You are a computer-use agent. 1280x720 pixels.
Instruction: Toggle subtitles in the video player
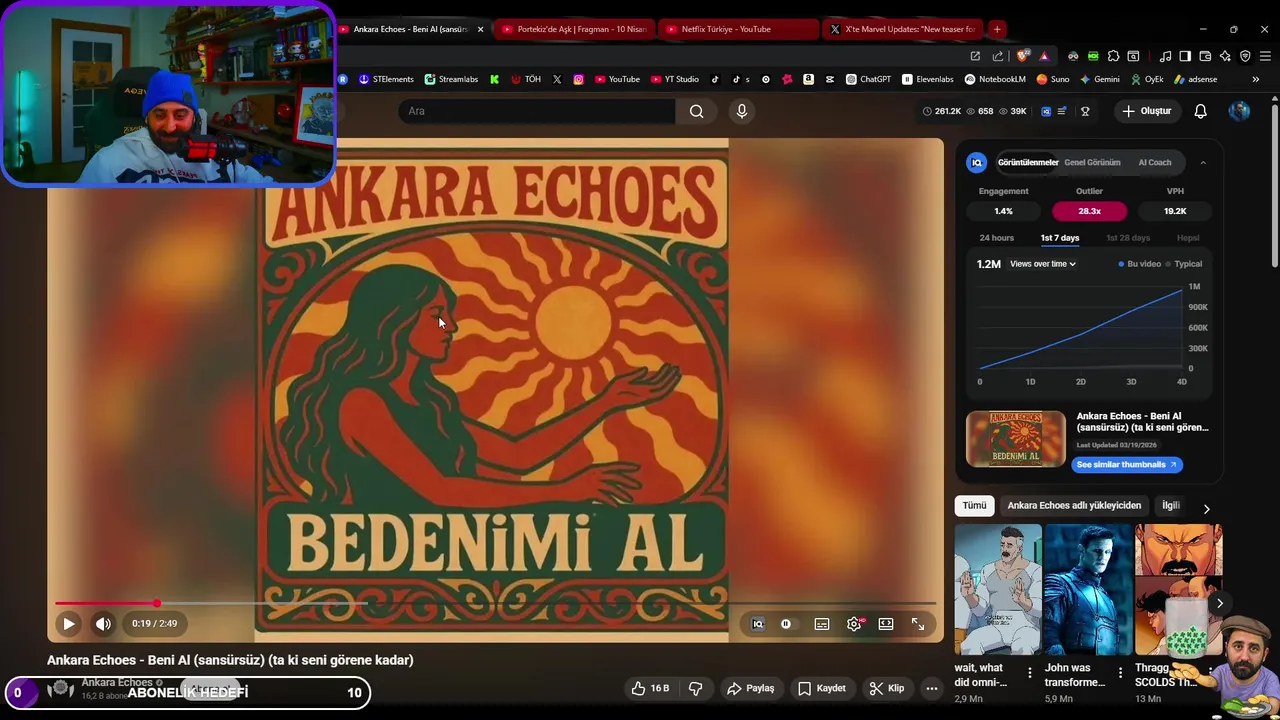(x=822, y=624)
